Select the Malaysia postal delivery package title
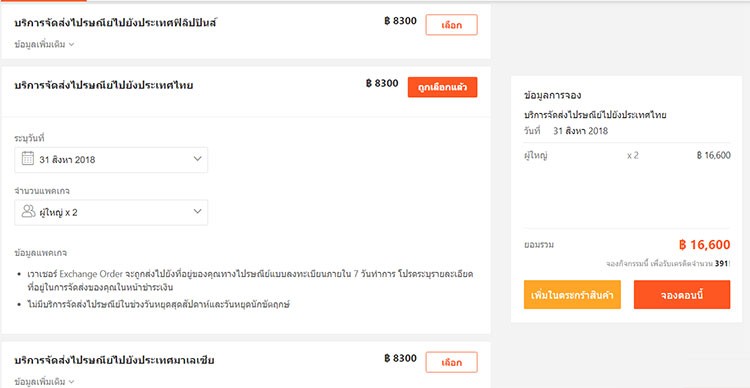The width and height of the screenshot is (750, 388). tap(114, 360)
